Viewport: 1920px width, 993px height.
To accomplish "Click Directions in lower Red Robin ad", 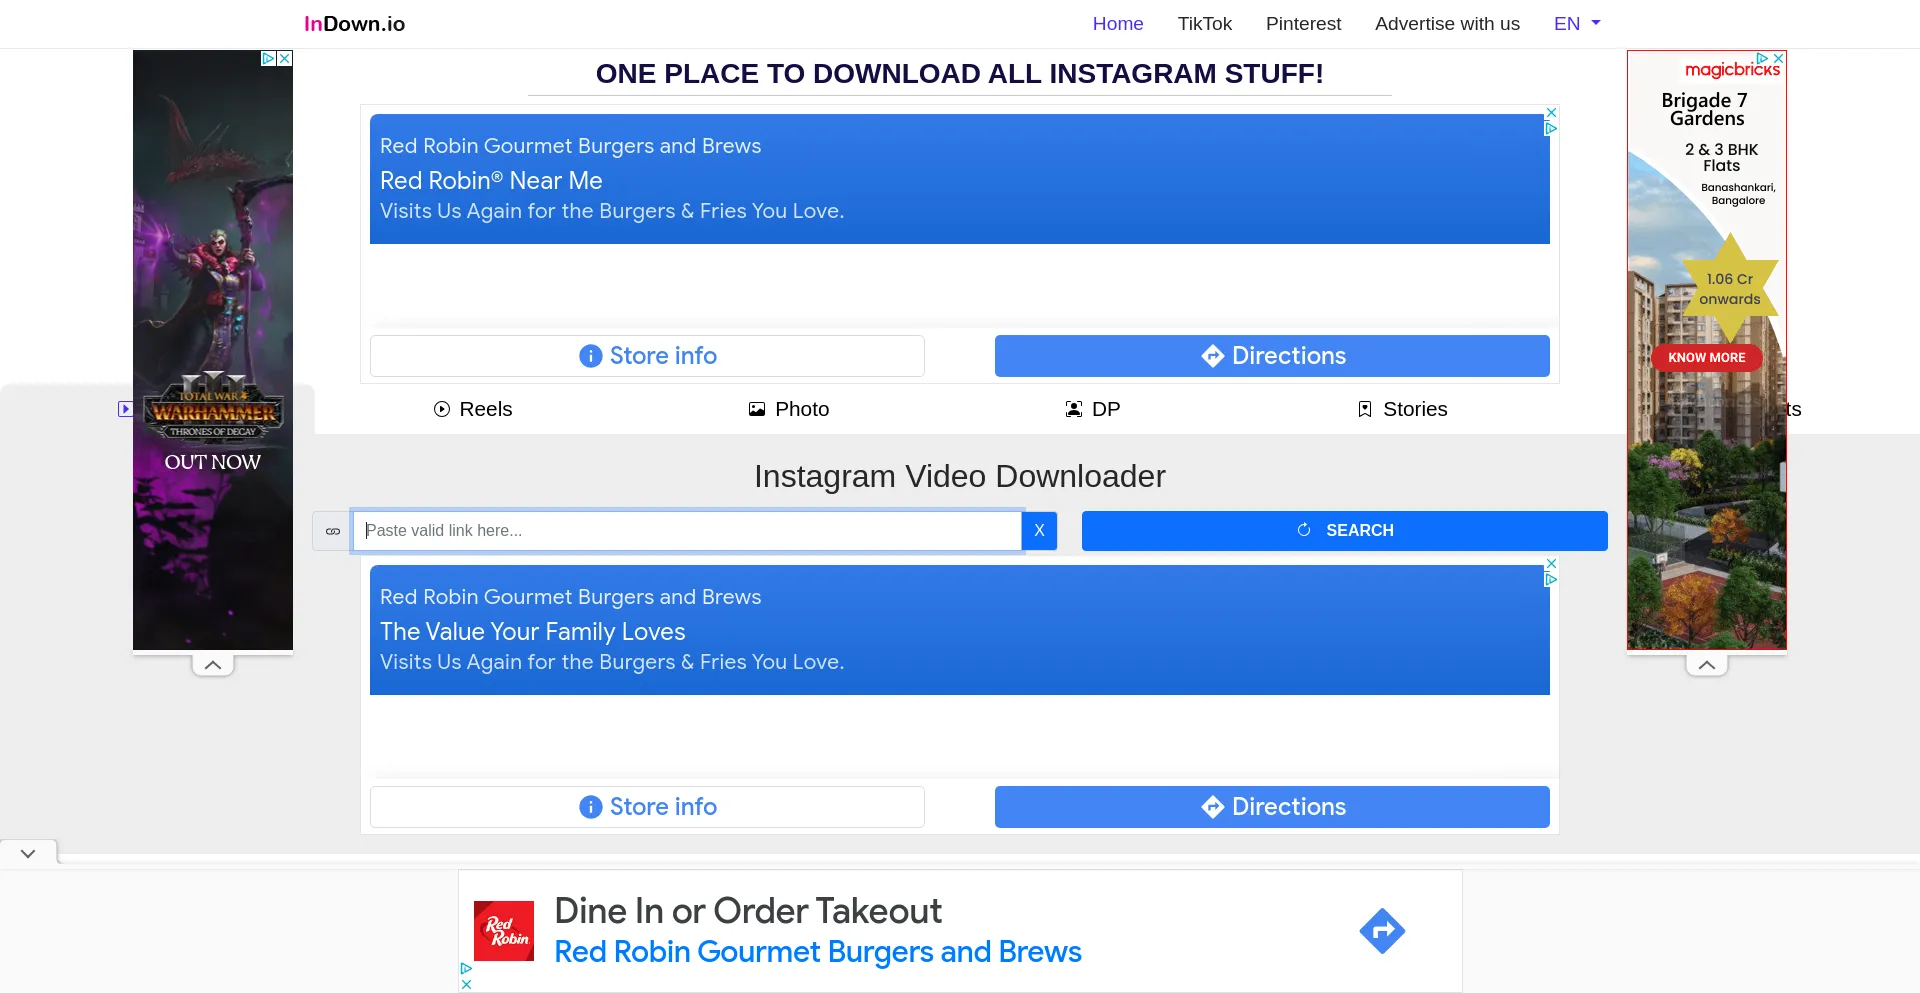I will 1272,807.
